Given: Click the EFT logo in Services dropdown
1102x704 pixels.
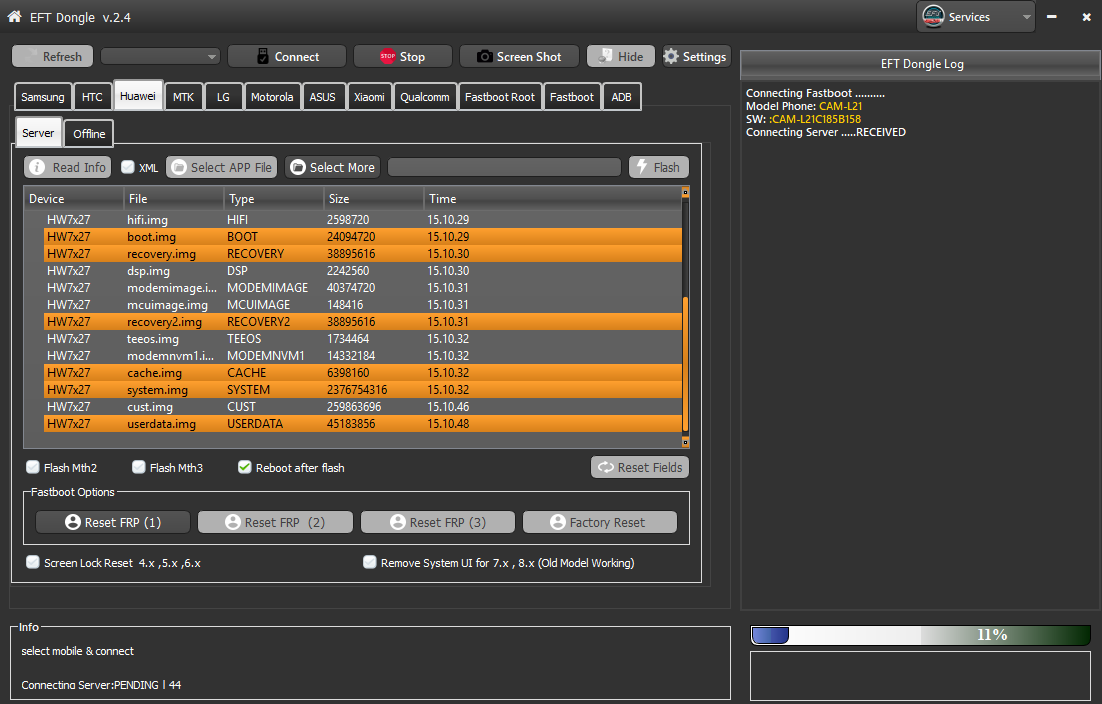Looking at the screenshot, I should [x=933, y=16].
